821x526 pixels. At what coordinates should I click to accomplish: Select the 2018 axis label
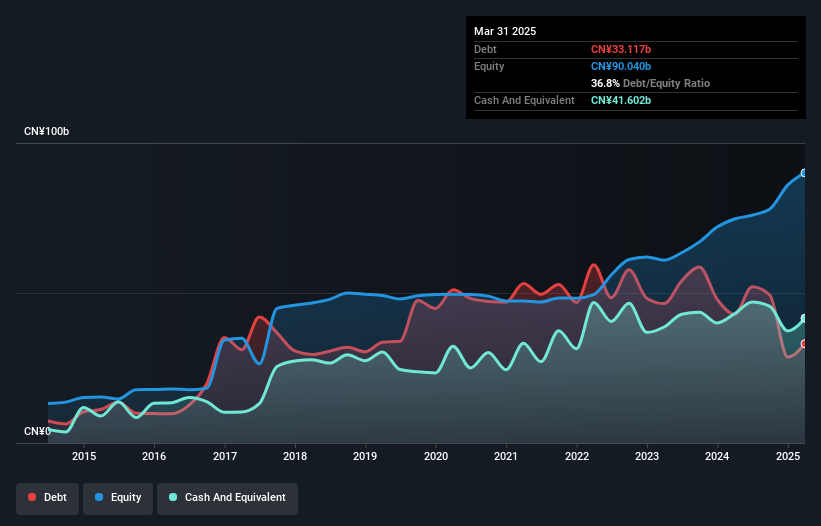295,456
